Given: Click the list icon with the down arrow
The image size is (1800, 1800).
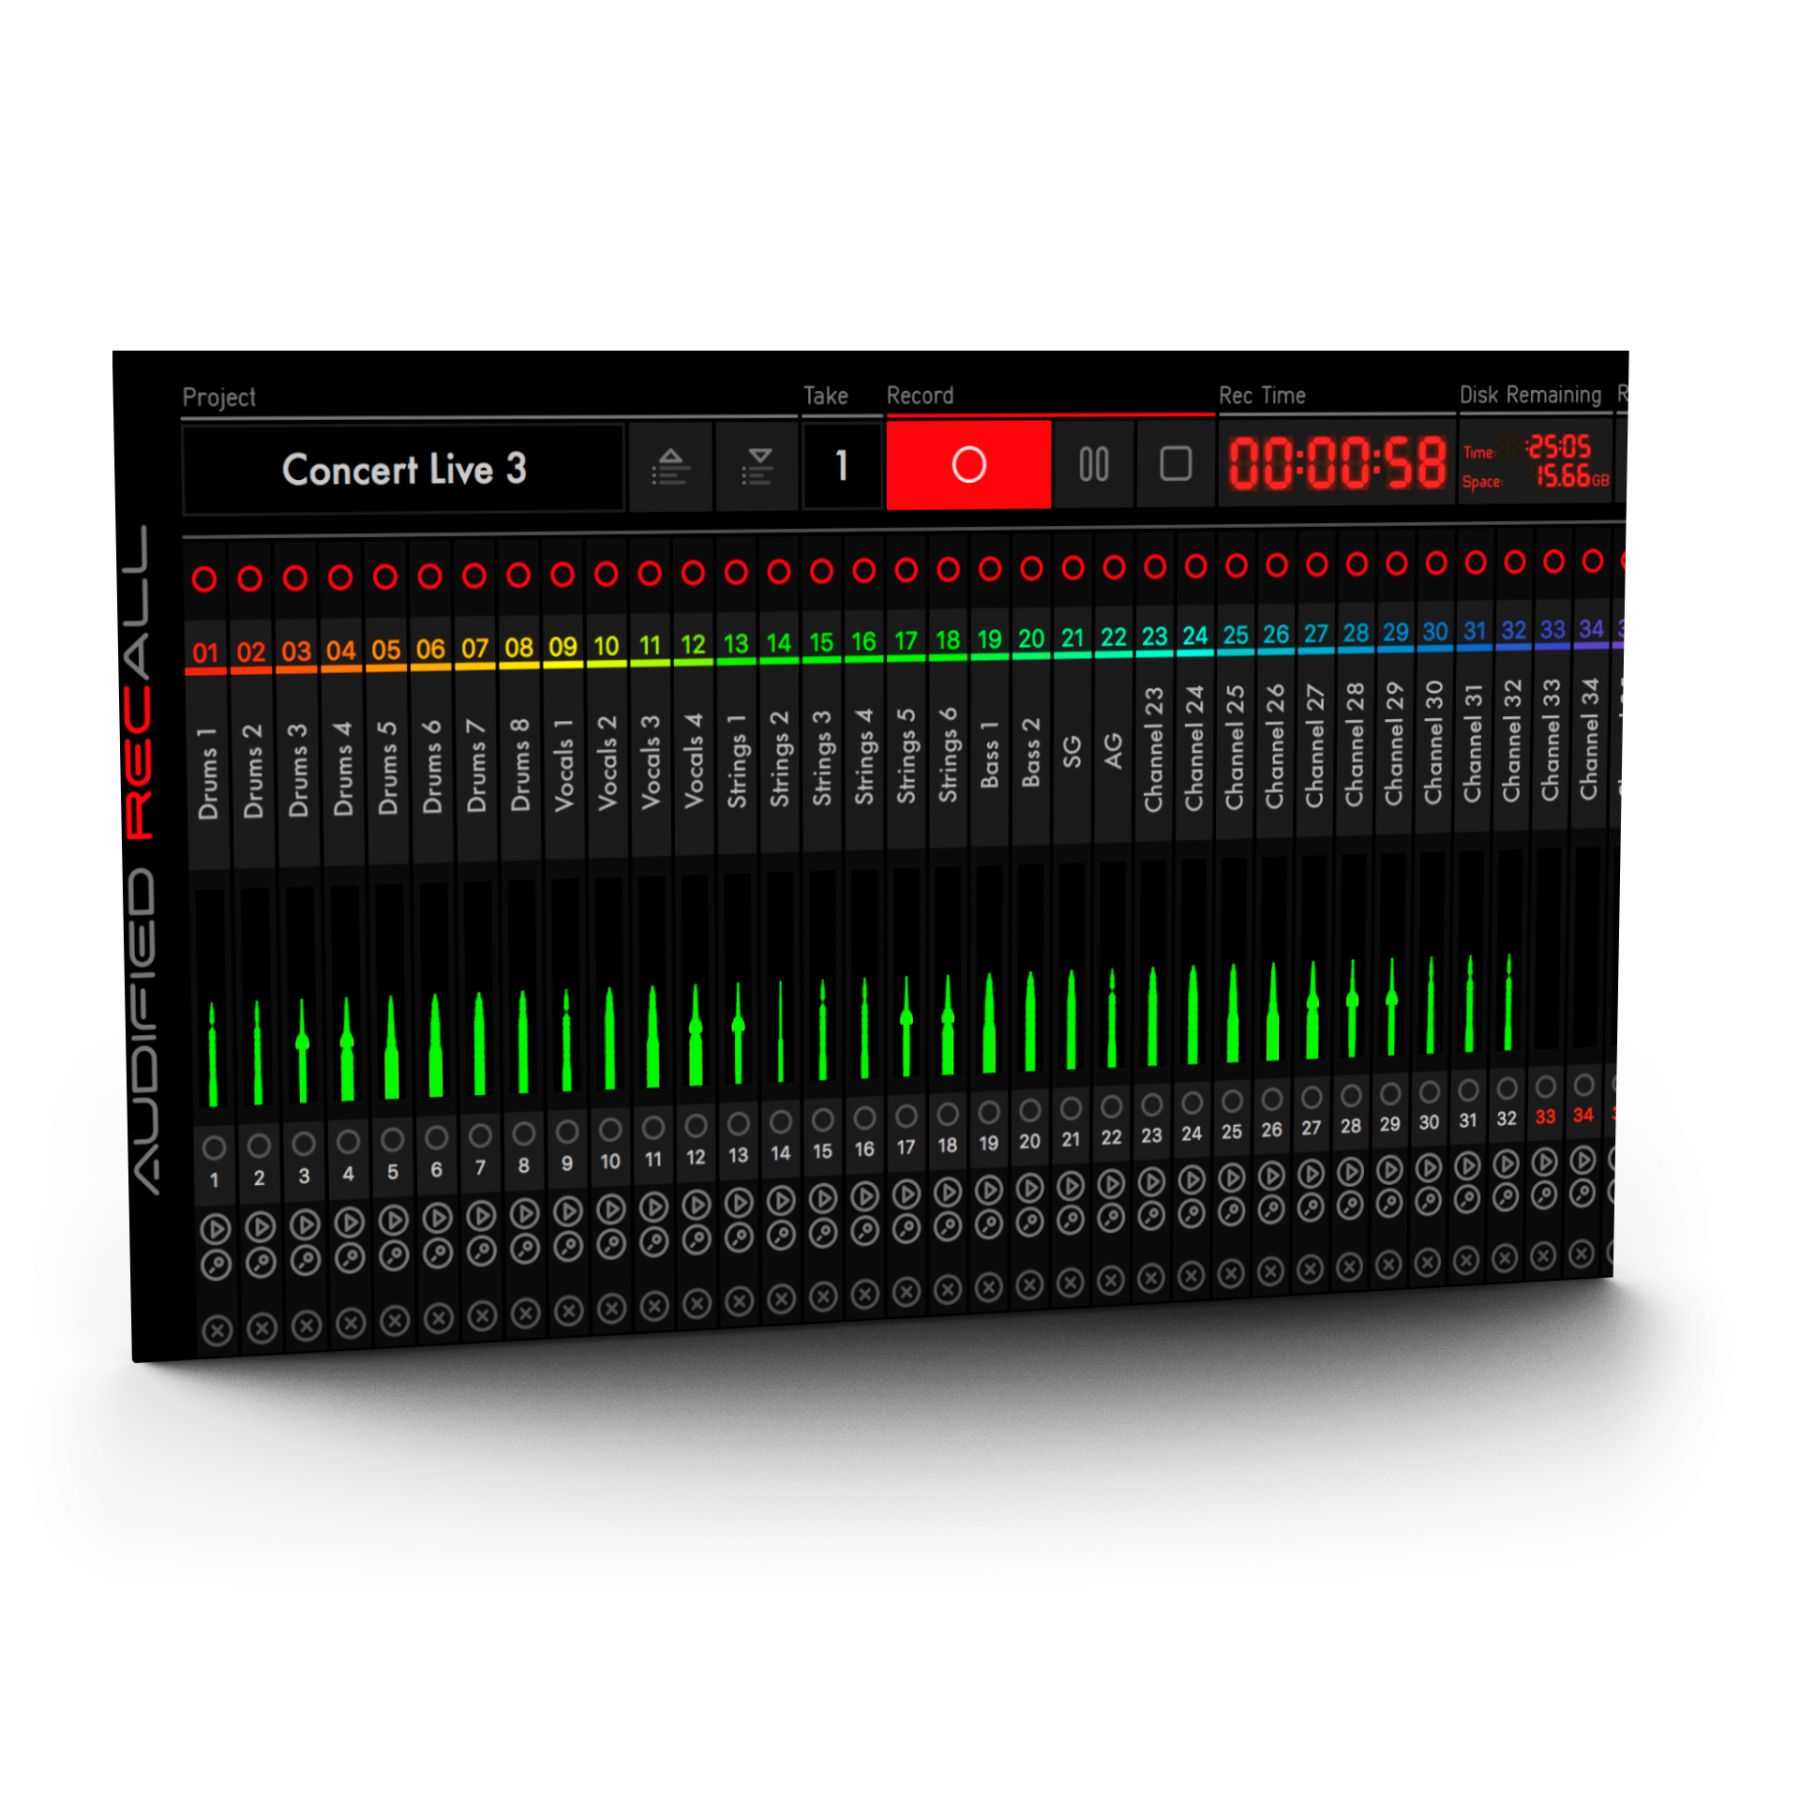Looking at the screenshot, I should pyautogui.click(x=757, y=466).
